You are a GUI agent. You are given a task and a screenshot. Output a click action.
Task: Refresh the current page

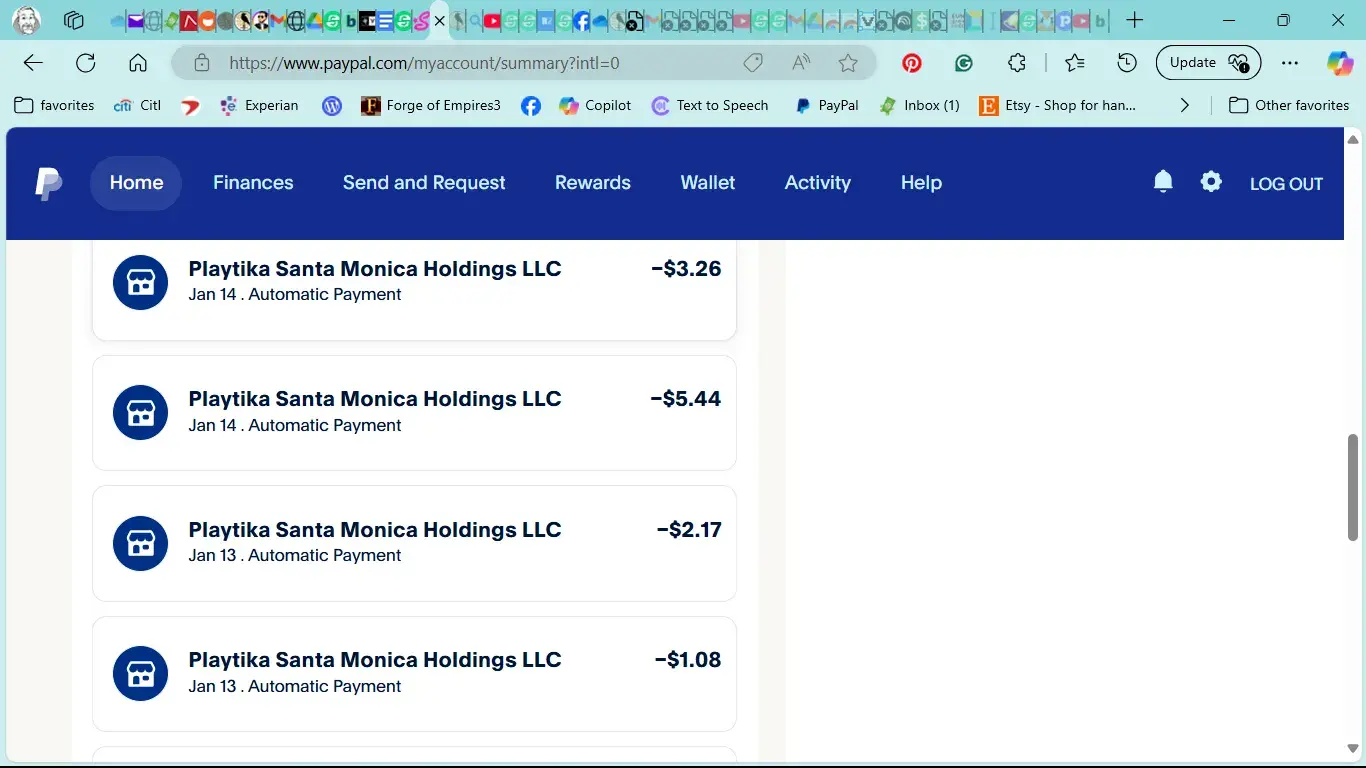point(86,63)
